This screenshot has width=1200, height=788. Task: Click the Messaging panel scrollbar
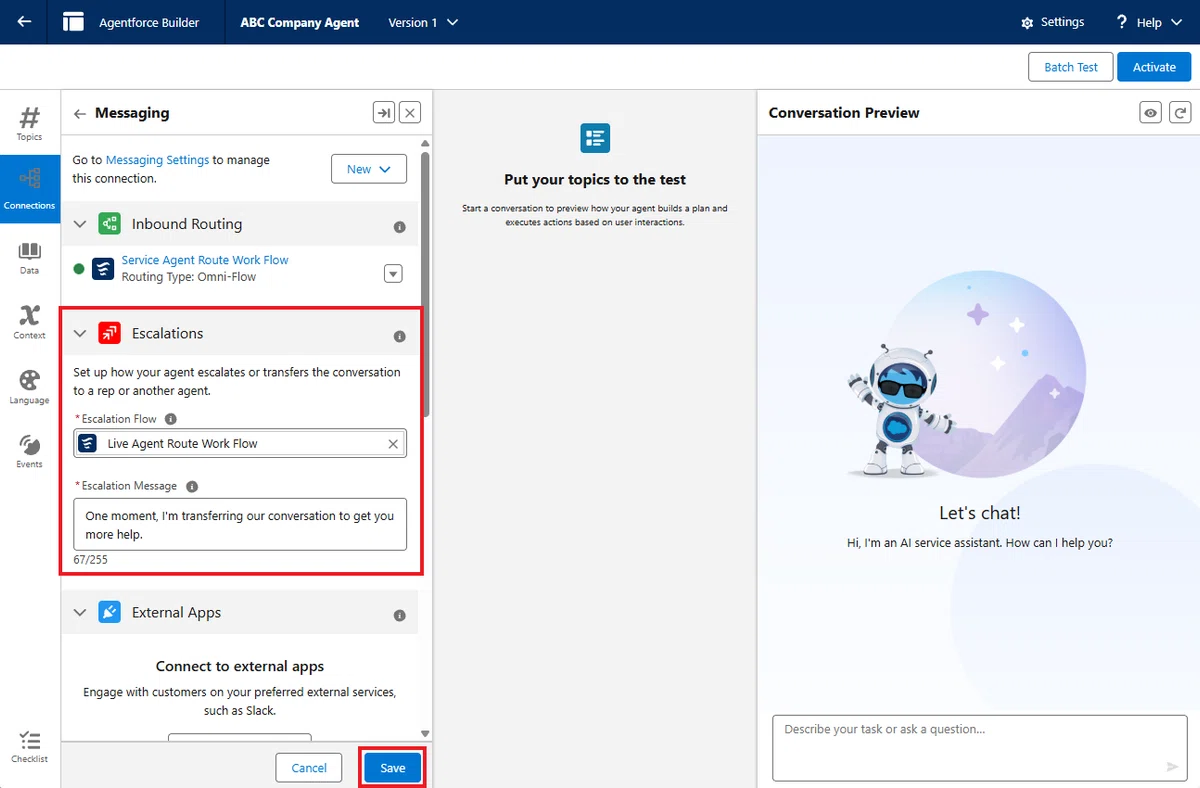point(426,283)
